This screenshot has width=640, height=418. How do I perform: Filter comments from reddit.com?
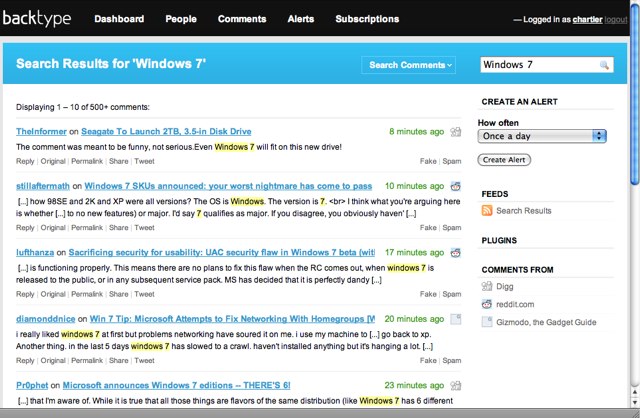(515, 305)
